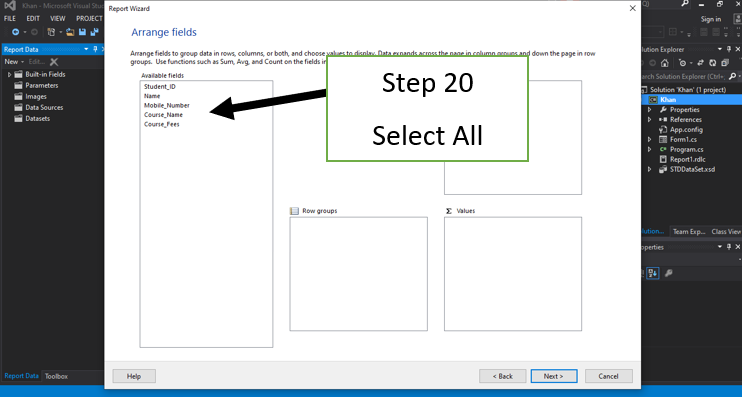Viewport: 742px width, 397px height.
Task: Click the Save All icon in toolbar
Action: coord(95,32)
